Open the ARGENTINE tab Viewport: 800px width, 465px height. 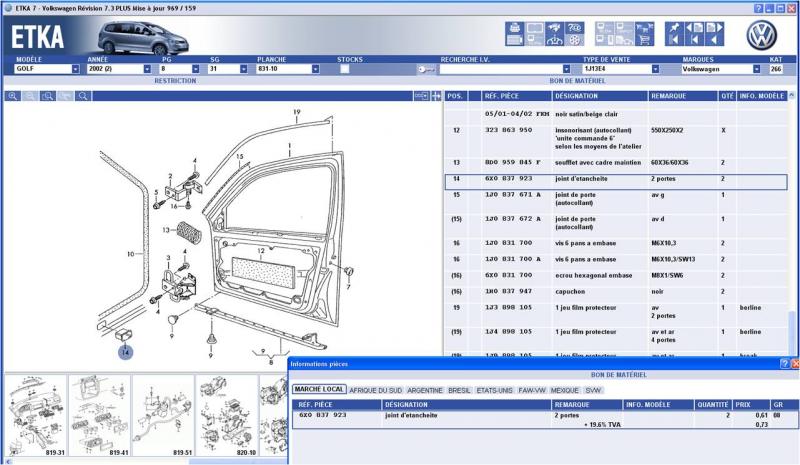click(x=424, y=390)
